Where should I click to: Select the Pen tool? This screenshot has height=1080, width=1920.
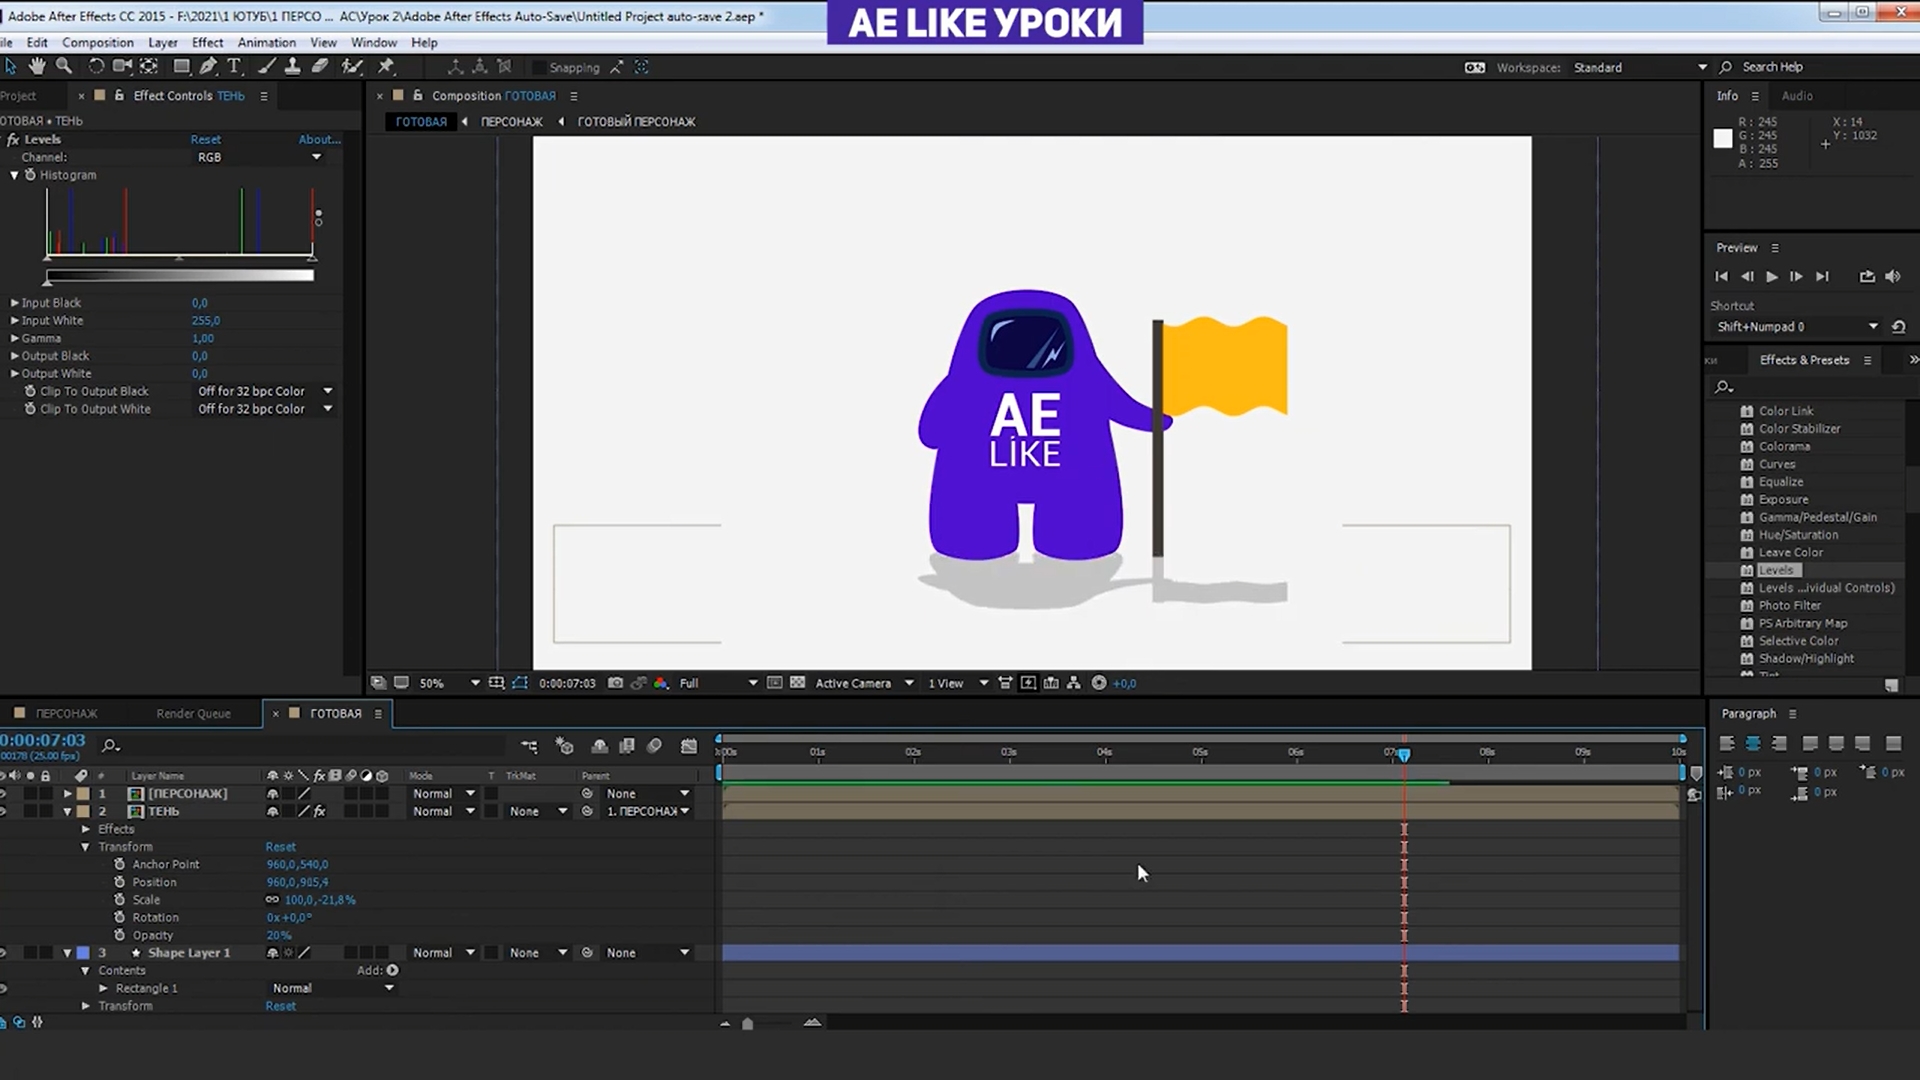(208, 66)
